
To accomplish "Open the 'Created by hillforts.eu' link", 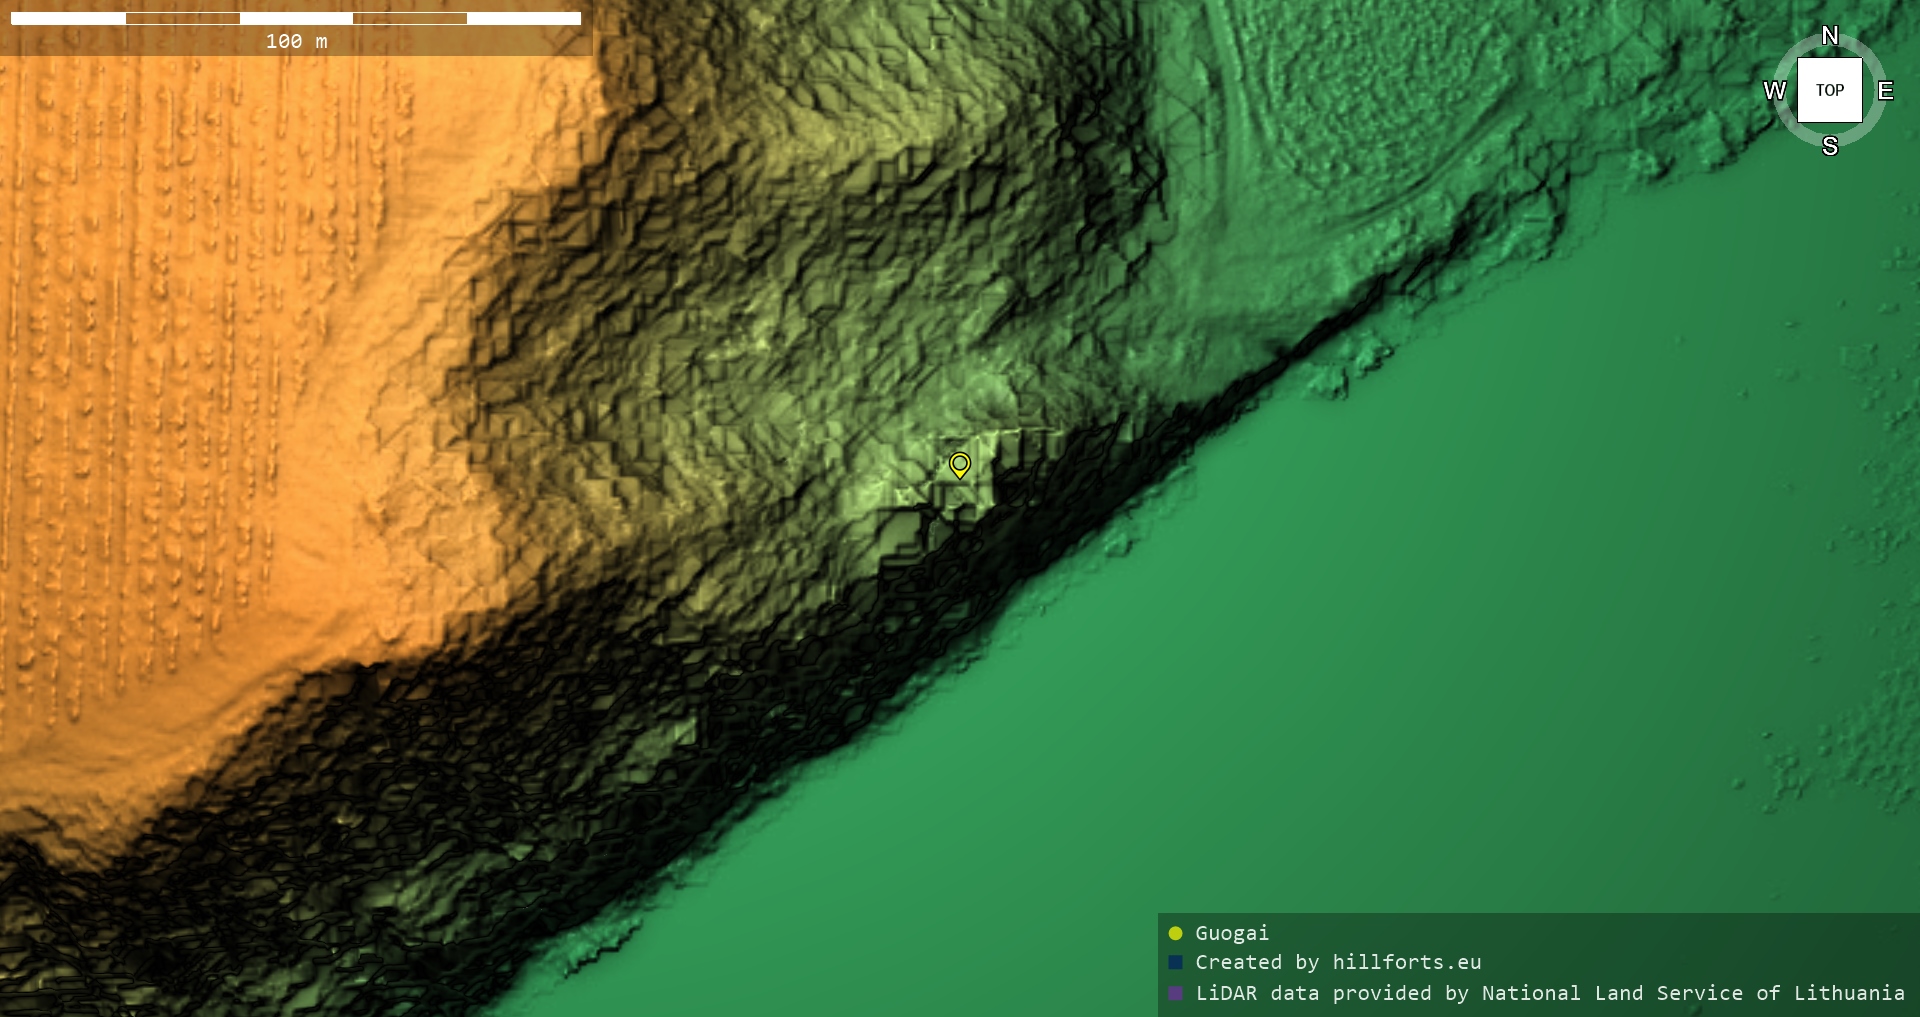I will (1338, 962).
